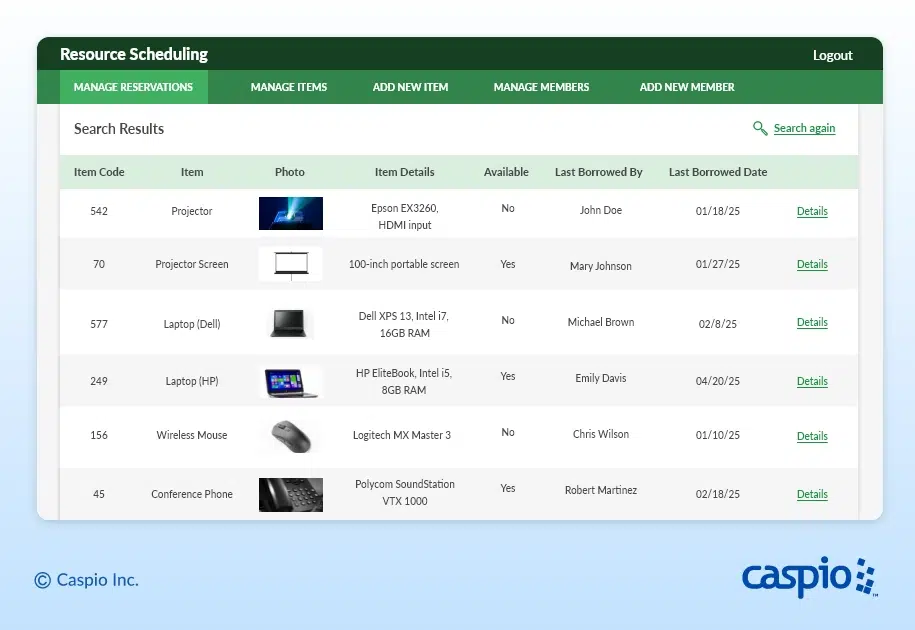Viewport: 915px width, 630px height.
Task: View Details for the Wireless Mouse
Action: click(812, 436)
